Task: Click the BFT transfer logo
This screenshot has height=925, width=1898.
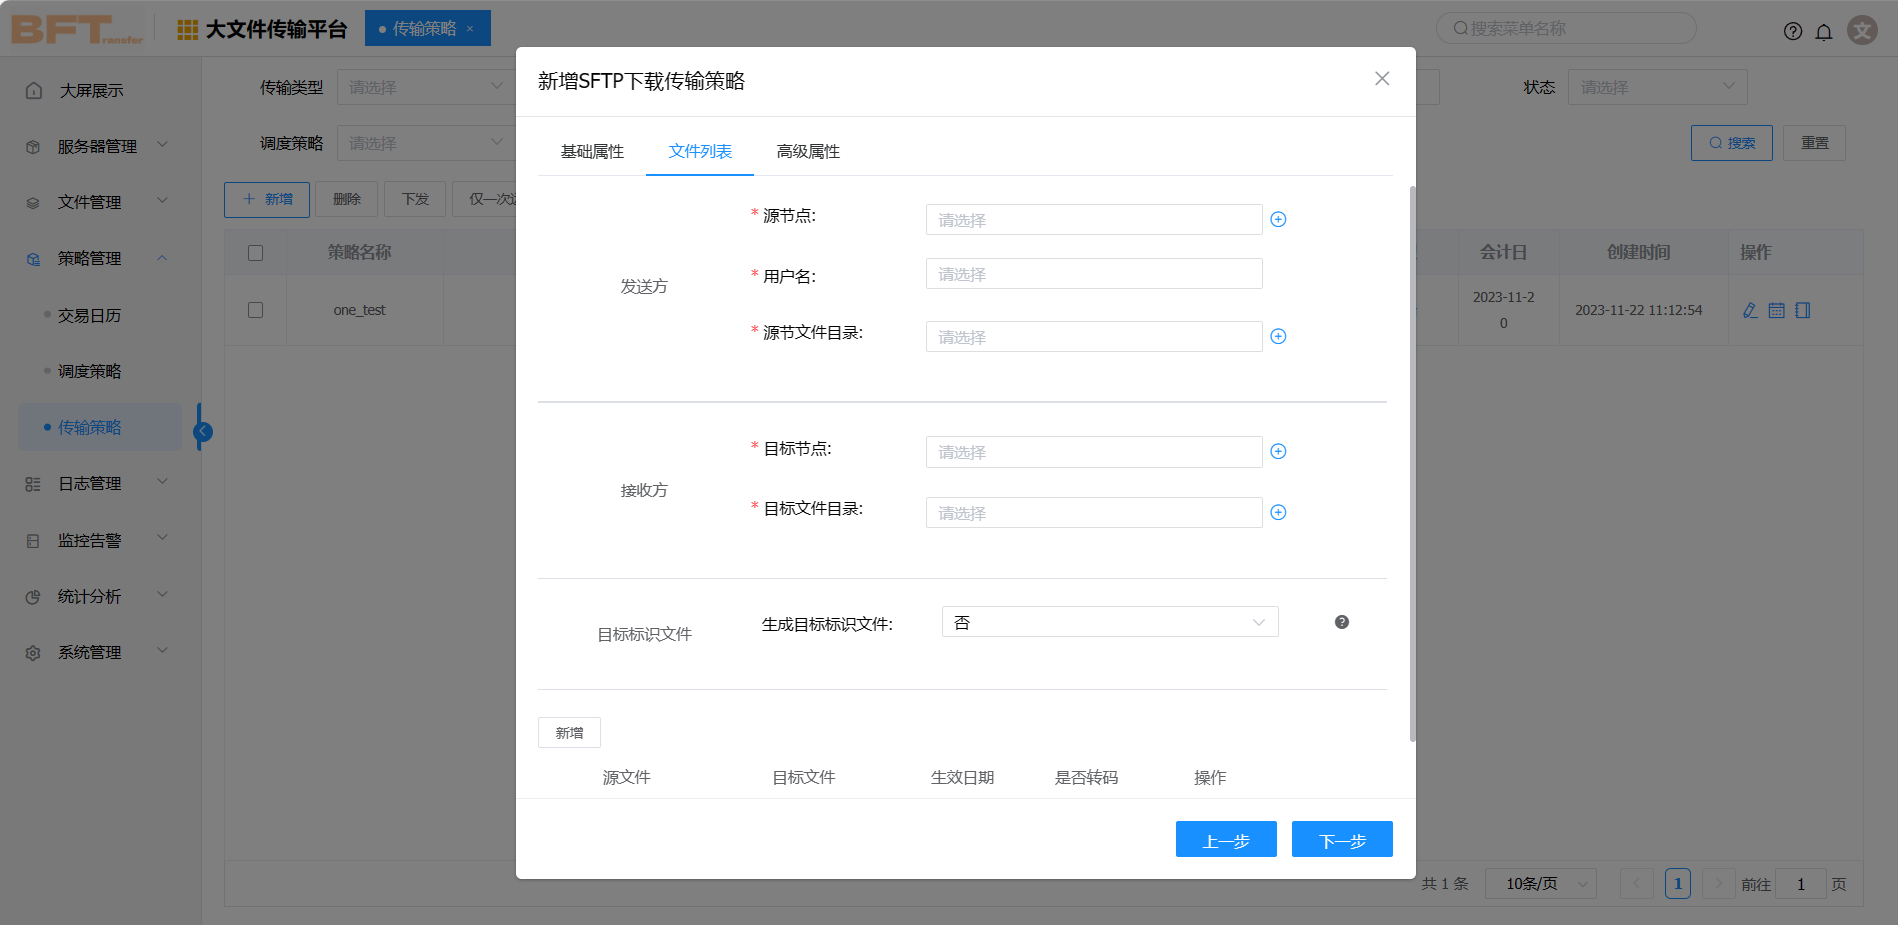Action: pyautogui.click(x=77, y=29)
